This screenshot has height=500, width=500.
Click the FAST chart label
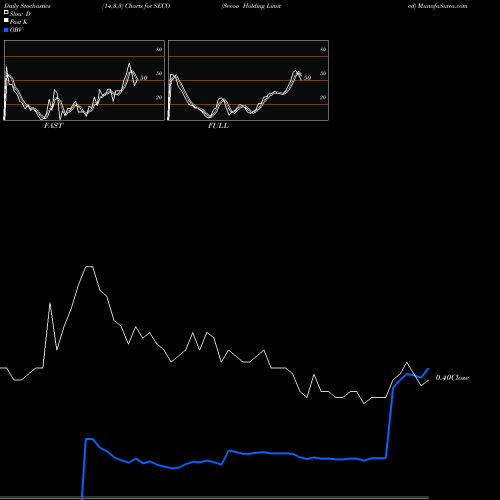(53, 126)
